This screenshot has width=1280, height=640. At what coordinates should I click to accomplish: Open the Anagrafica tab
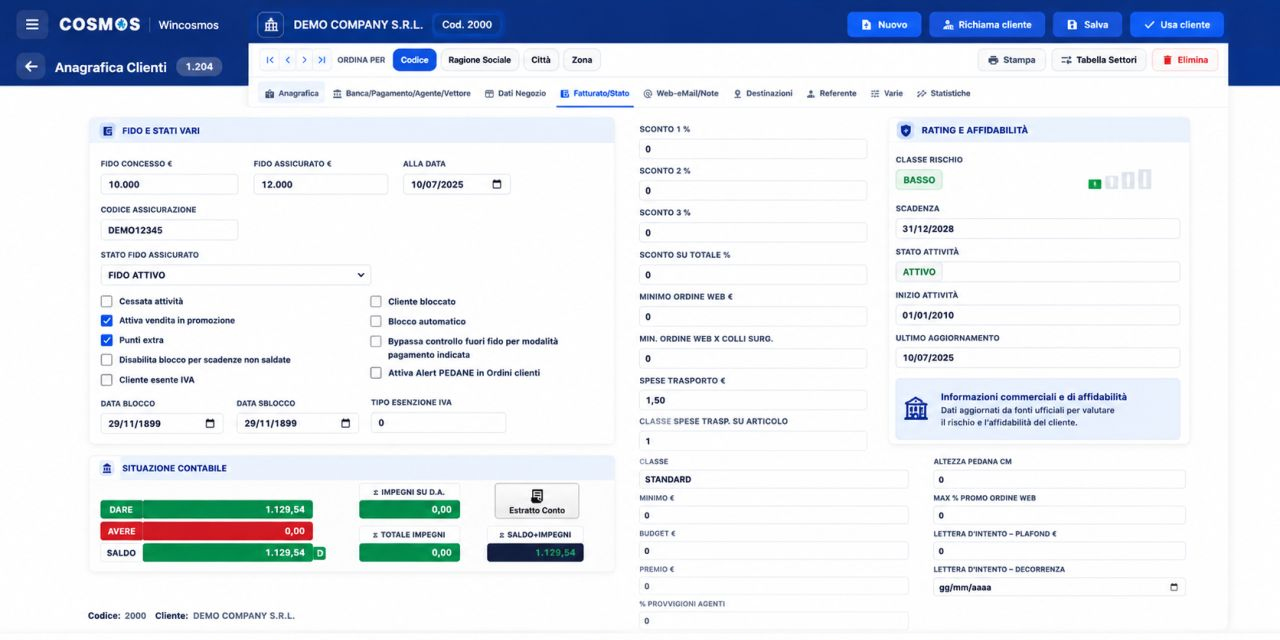(x=291, y=93)
